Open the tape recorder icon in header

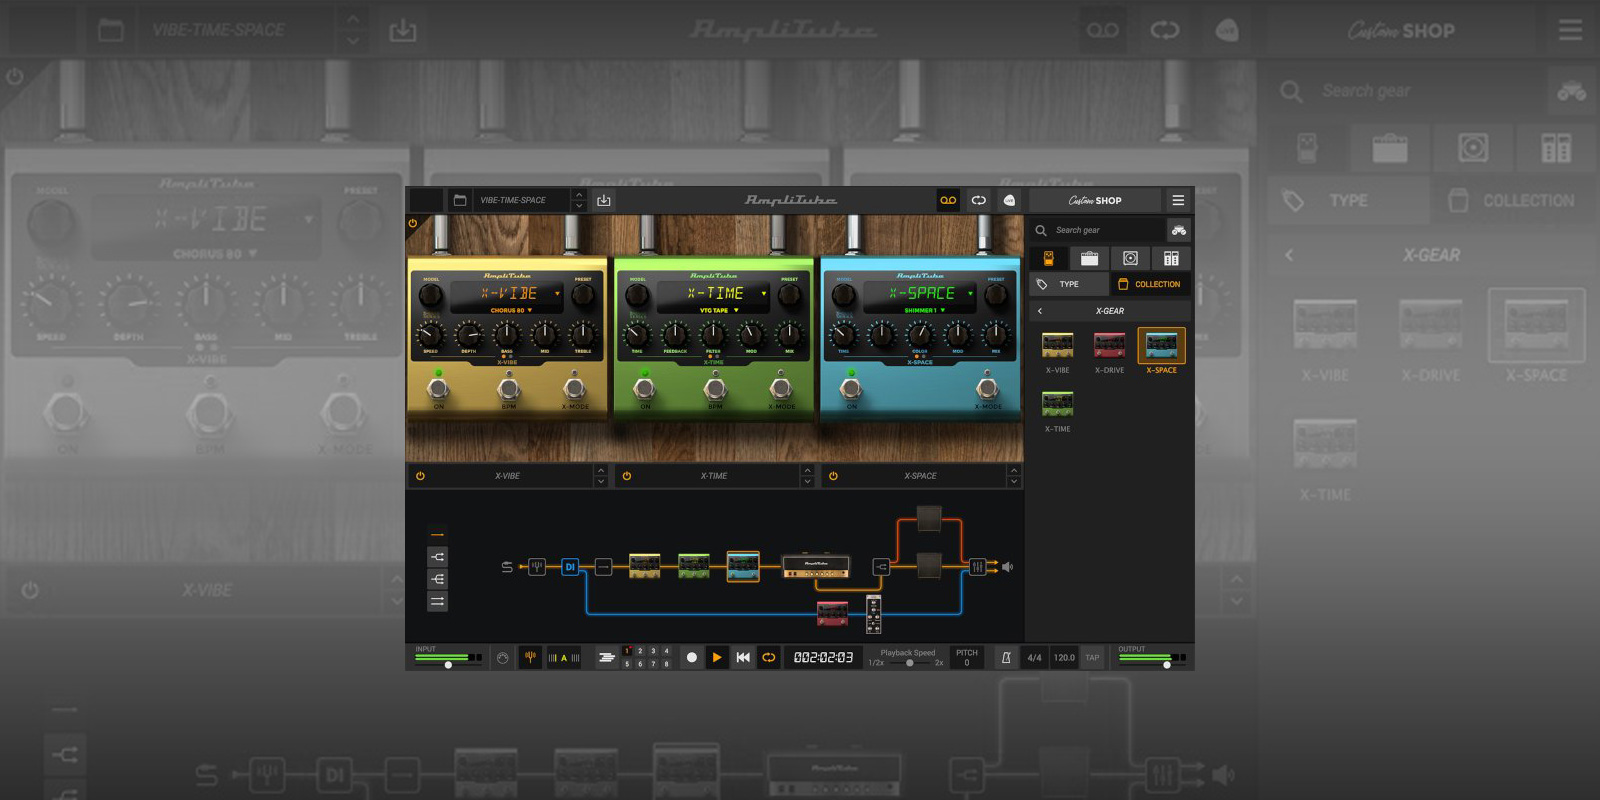(x=948, y=200)
